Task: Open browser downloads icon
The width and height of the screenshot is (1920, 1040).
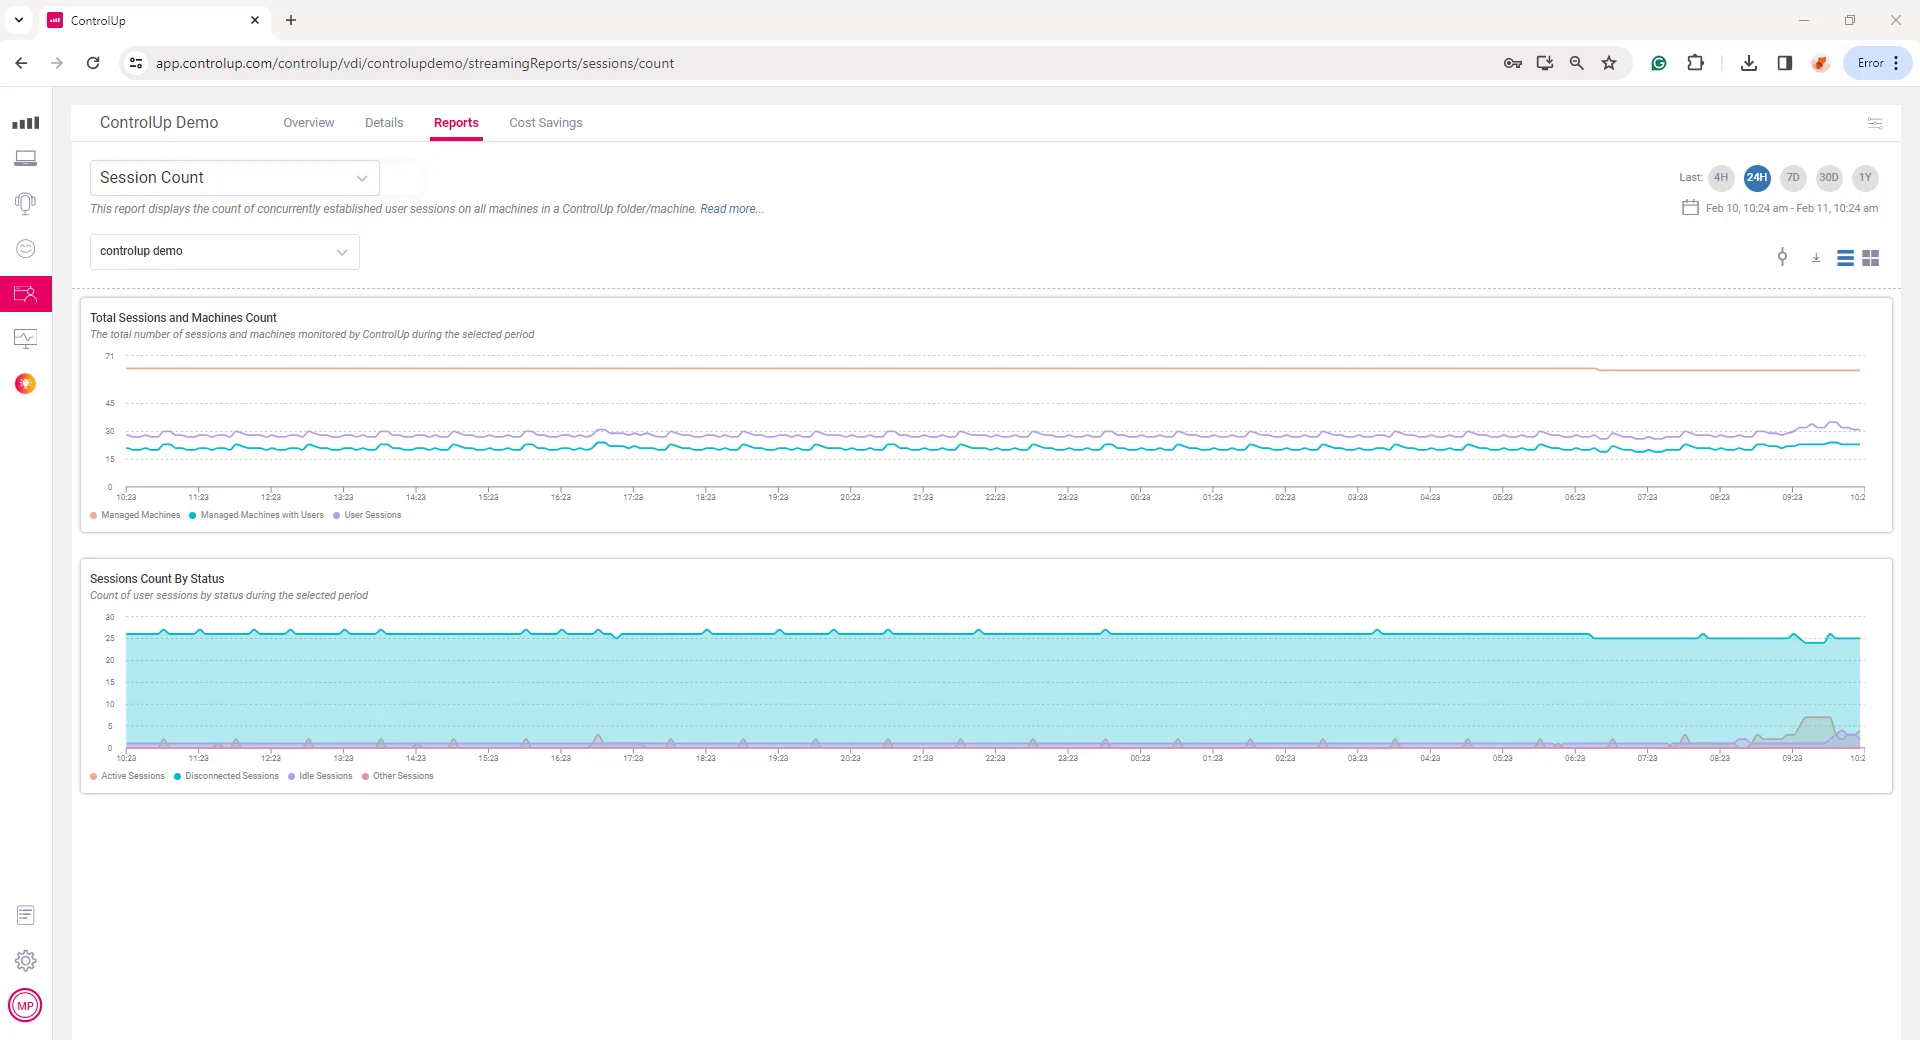Action: (1749, 63)
